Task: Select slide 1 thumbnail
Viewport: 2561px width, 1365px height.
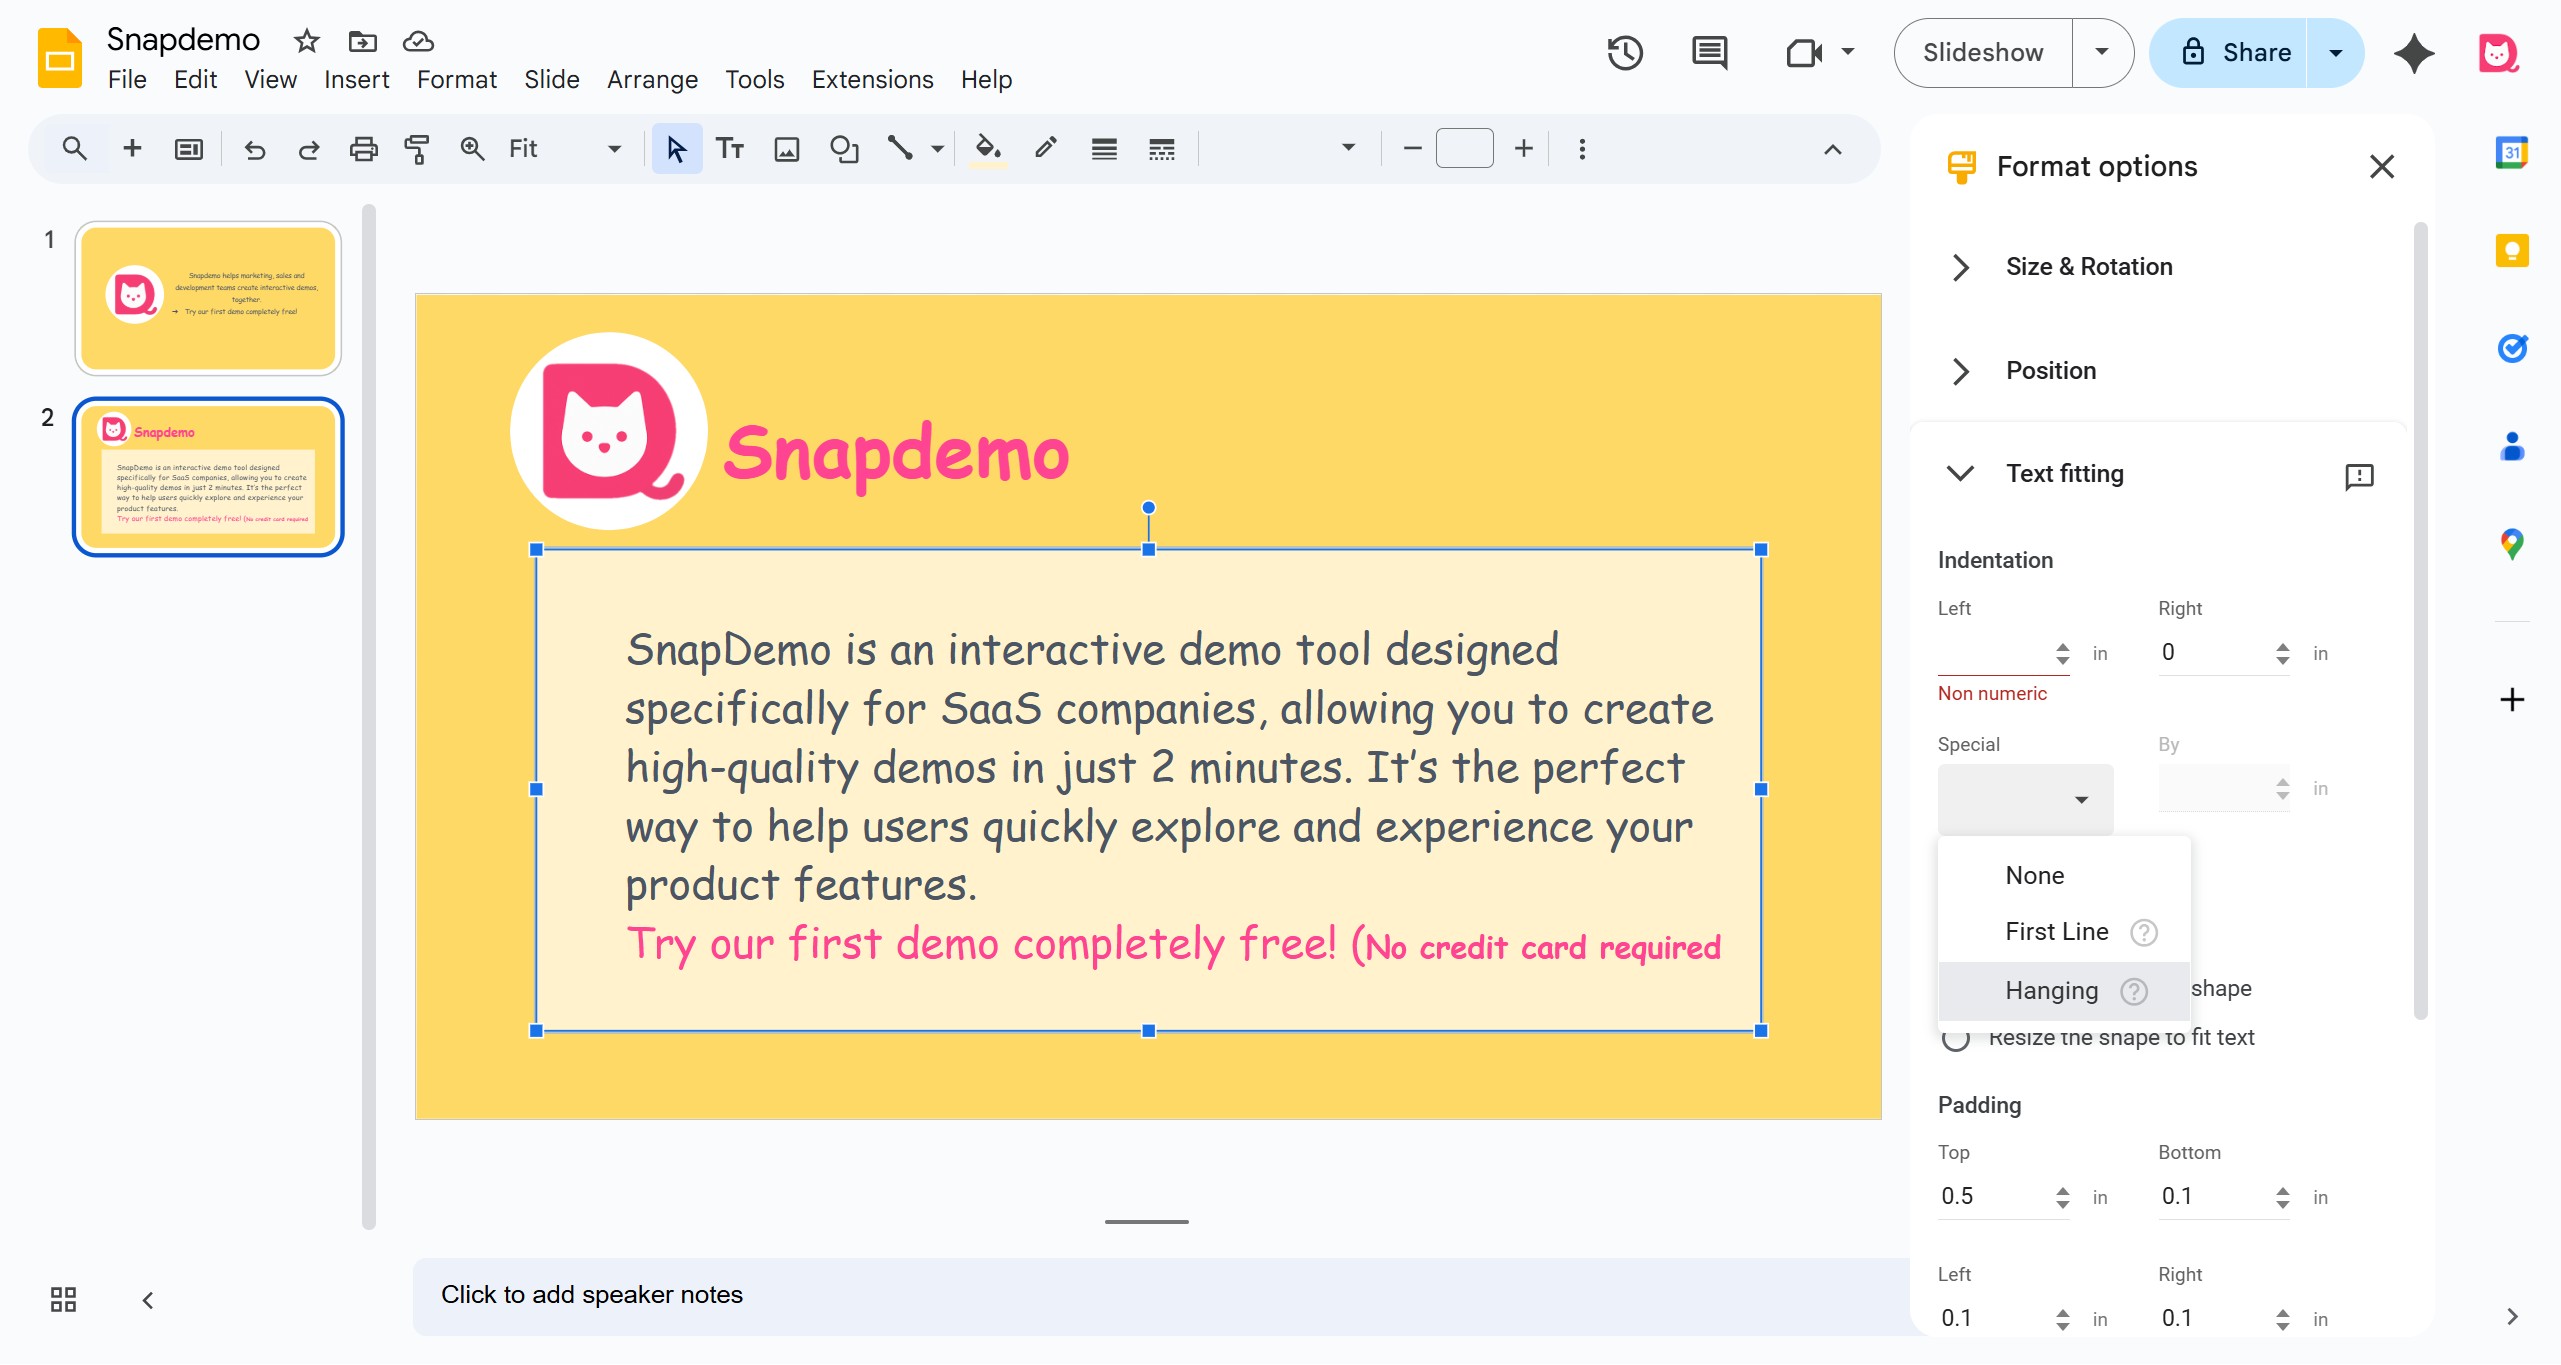Action: tap(208, 298)
